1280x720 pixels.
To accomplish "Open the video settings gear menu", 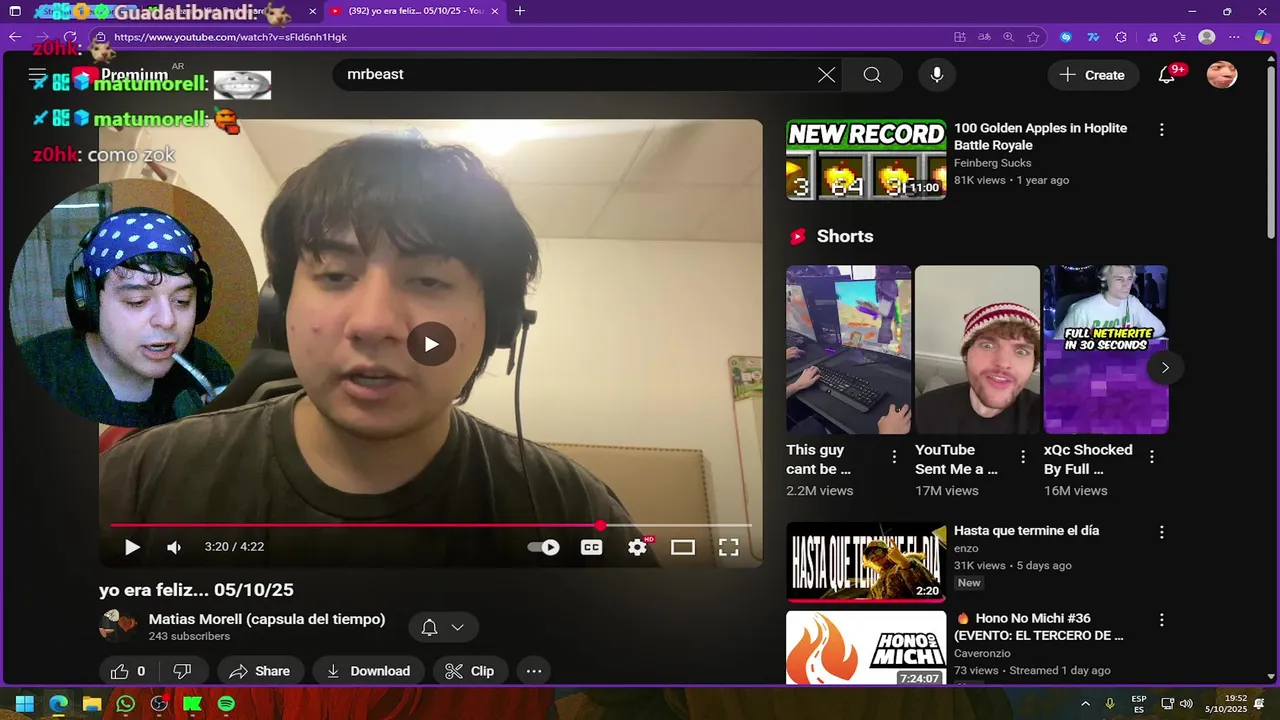I will 637,547.
